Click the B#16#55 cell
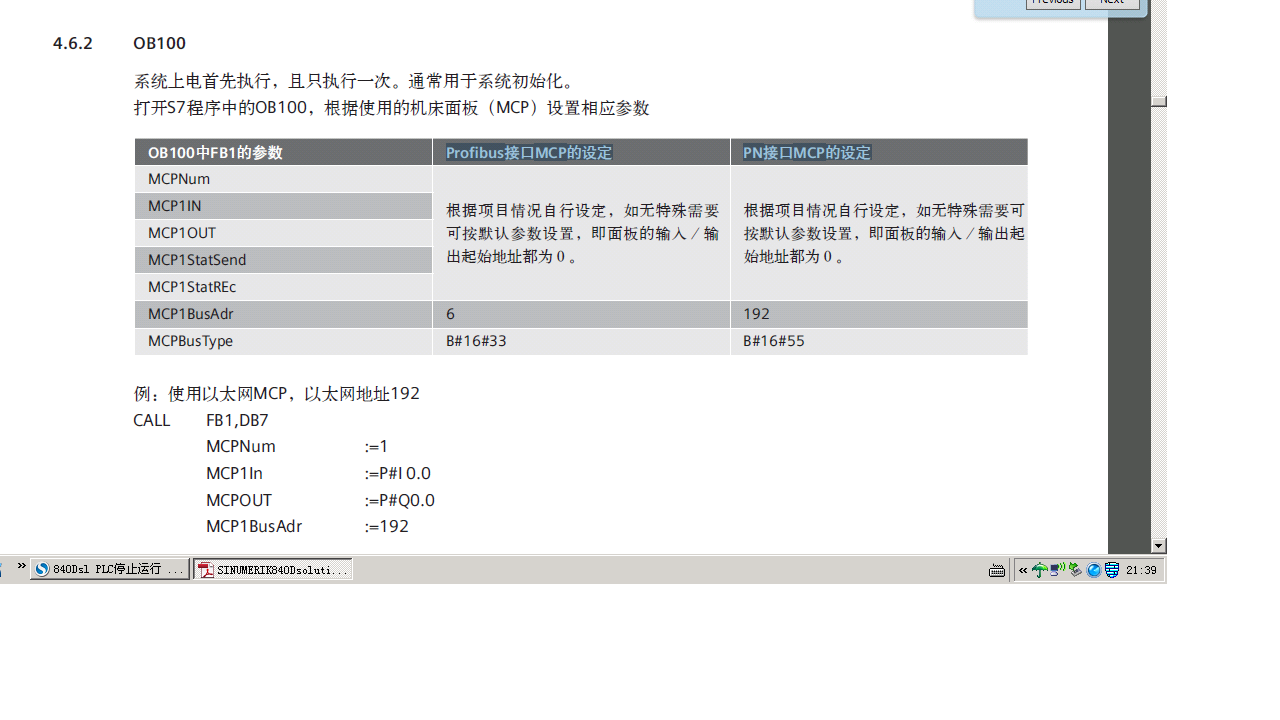 click(774, 341)
